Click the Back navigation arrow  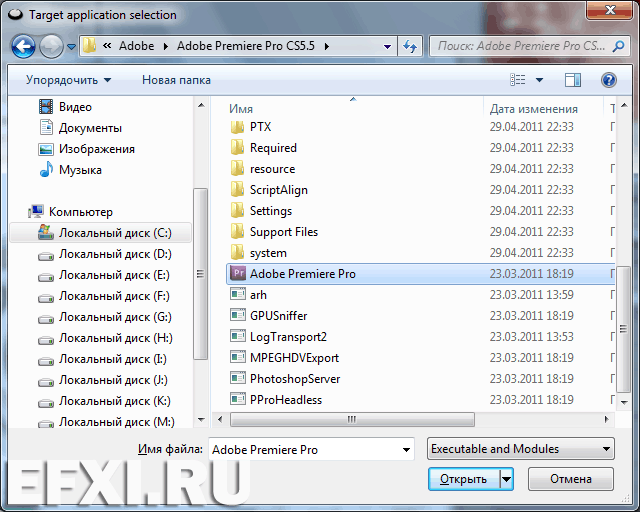point(23,46)
